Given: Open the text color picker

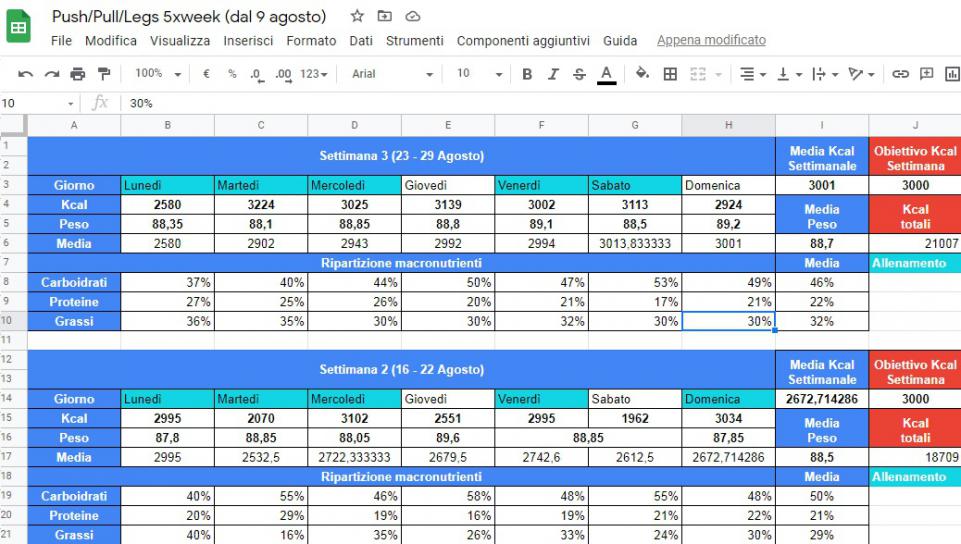Looking at the screenshot, I should 606,74.
